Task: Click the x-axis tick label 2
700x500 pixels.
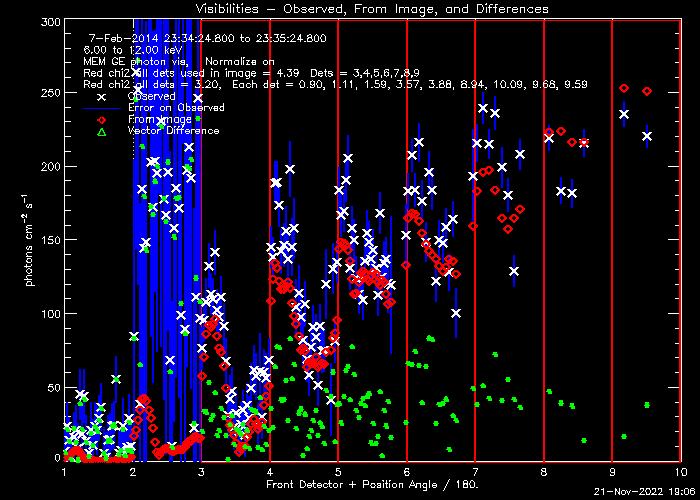Action: (x=133, y=472)
